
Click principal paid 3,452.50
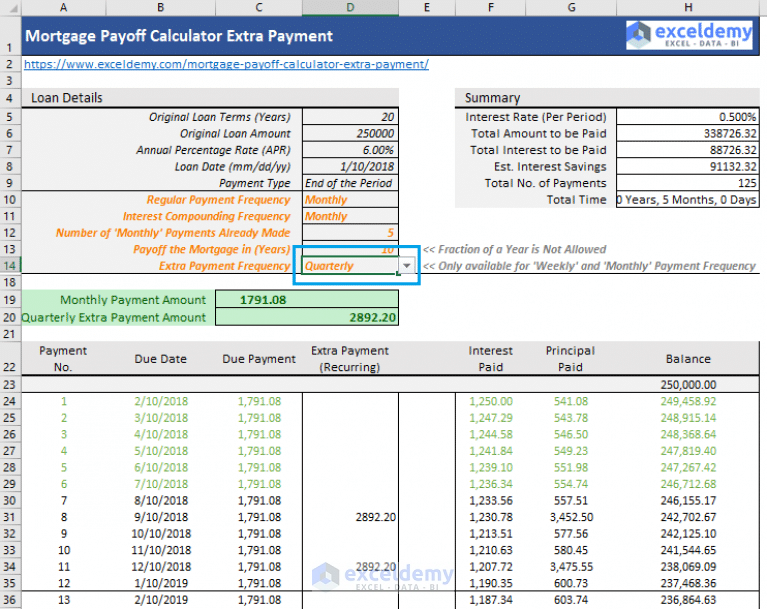[x=571, y=517]
